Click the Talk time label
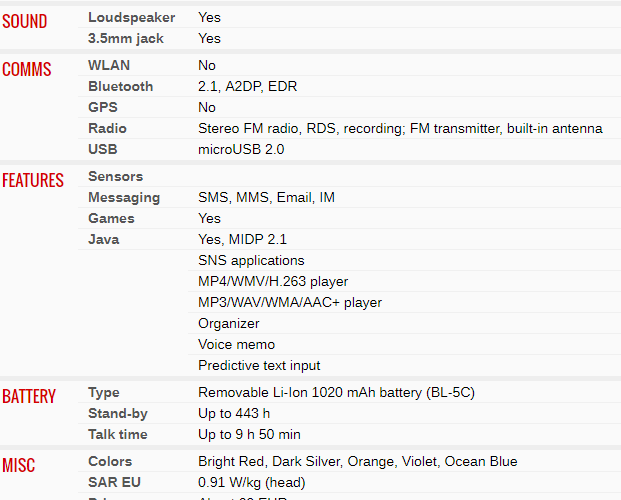Screen dimensions: 621x500 tap(117, 434)
